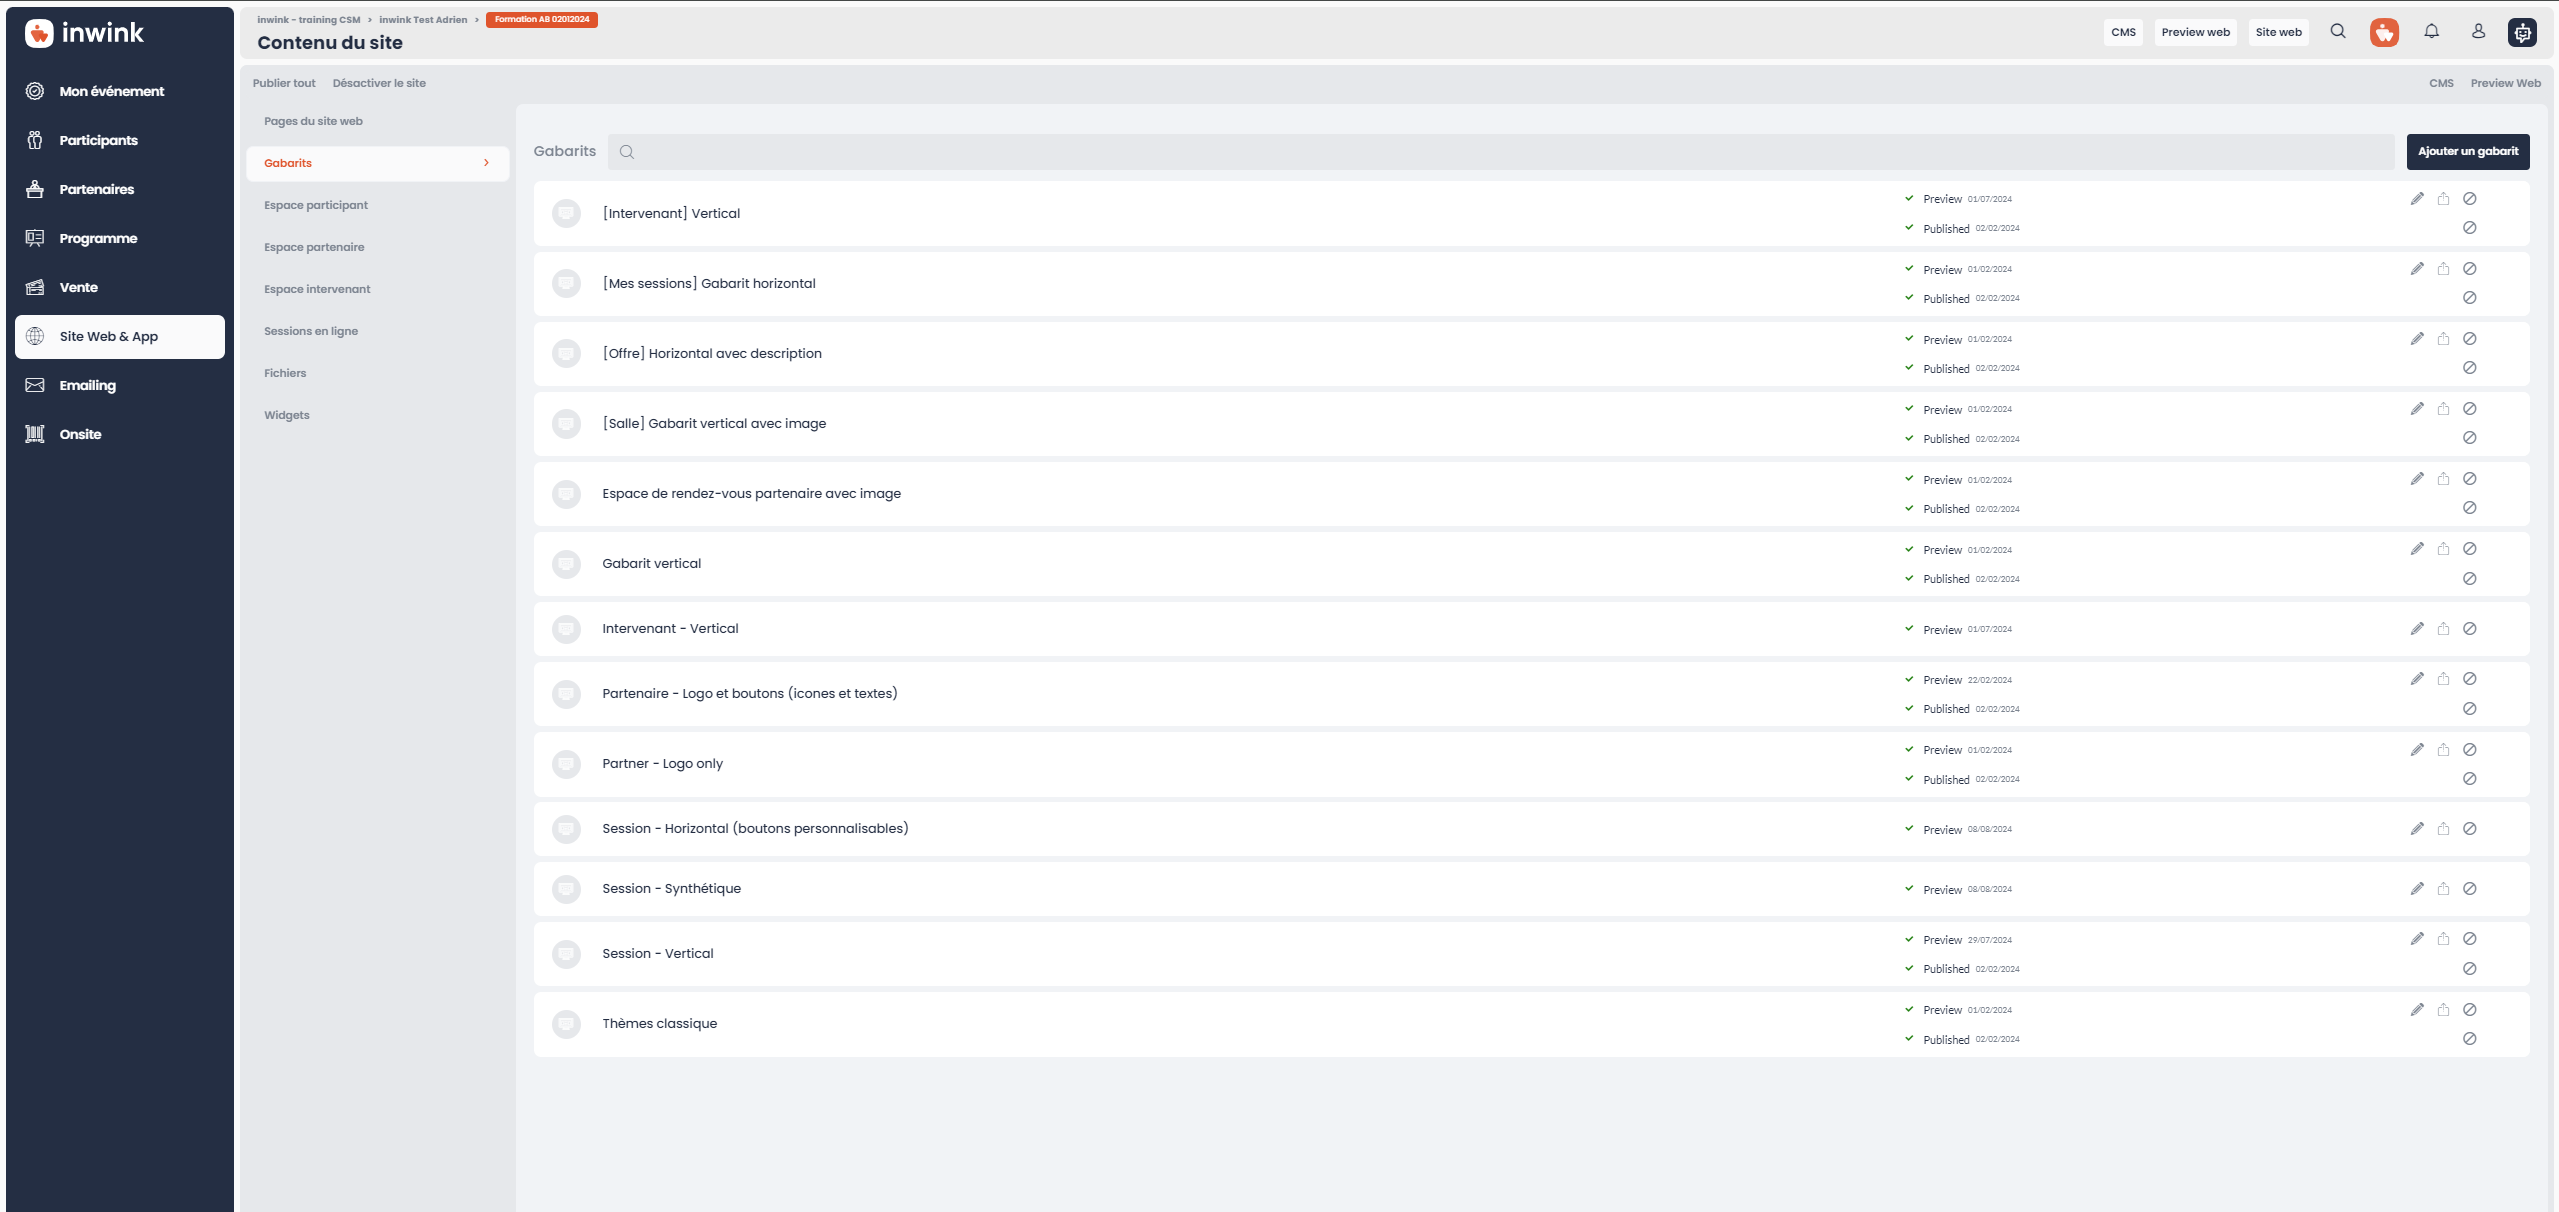Click the share icon for Partner - Logo only
The width and height of the screenshot is (2559, 1212).
click(x=2443, y=750)
